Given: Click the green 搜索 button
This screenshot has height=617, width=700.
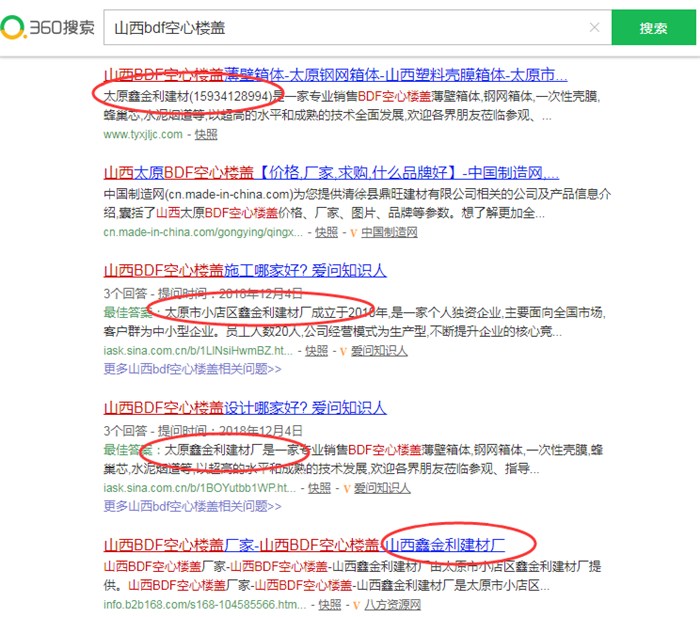Looking at the screenshot, I should click(x=653, y=28).
